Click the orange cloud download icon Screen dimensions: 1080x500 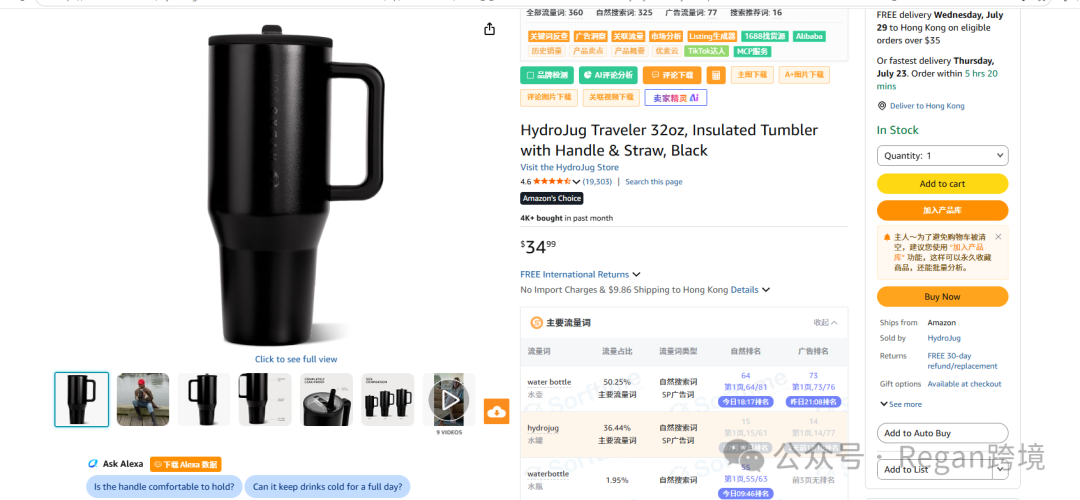pyautogui.click(x=496, y=411)
